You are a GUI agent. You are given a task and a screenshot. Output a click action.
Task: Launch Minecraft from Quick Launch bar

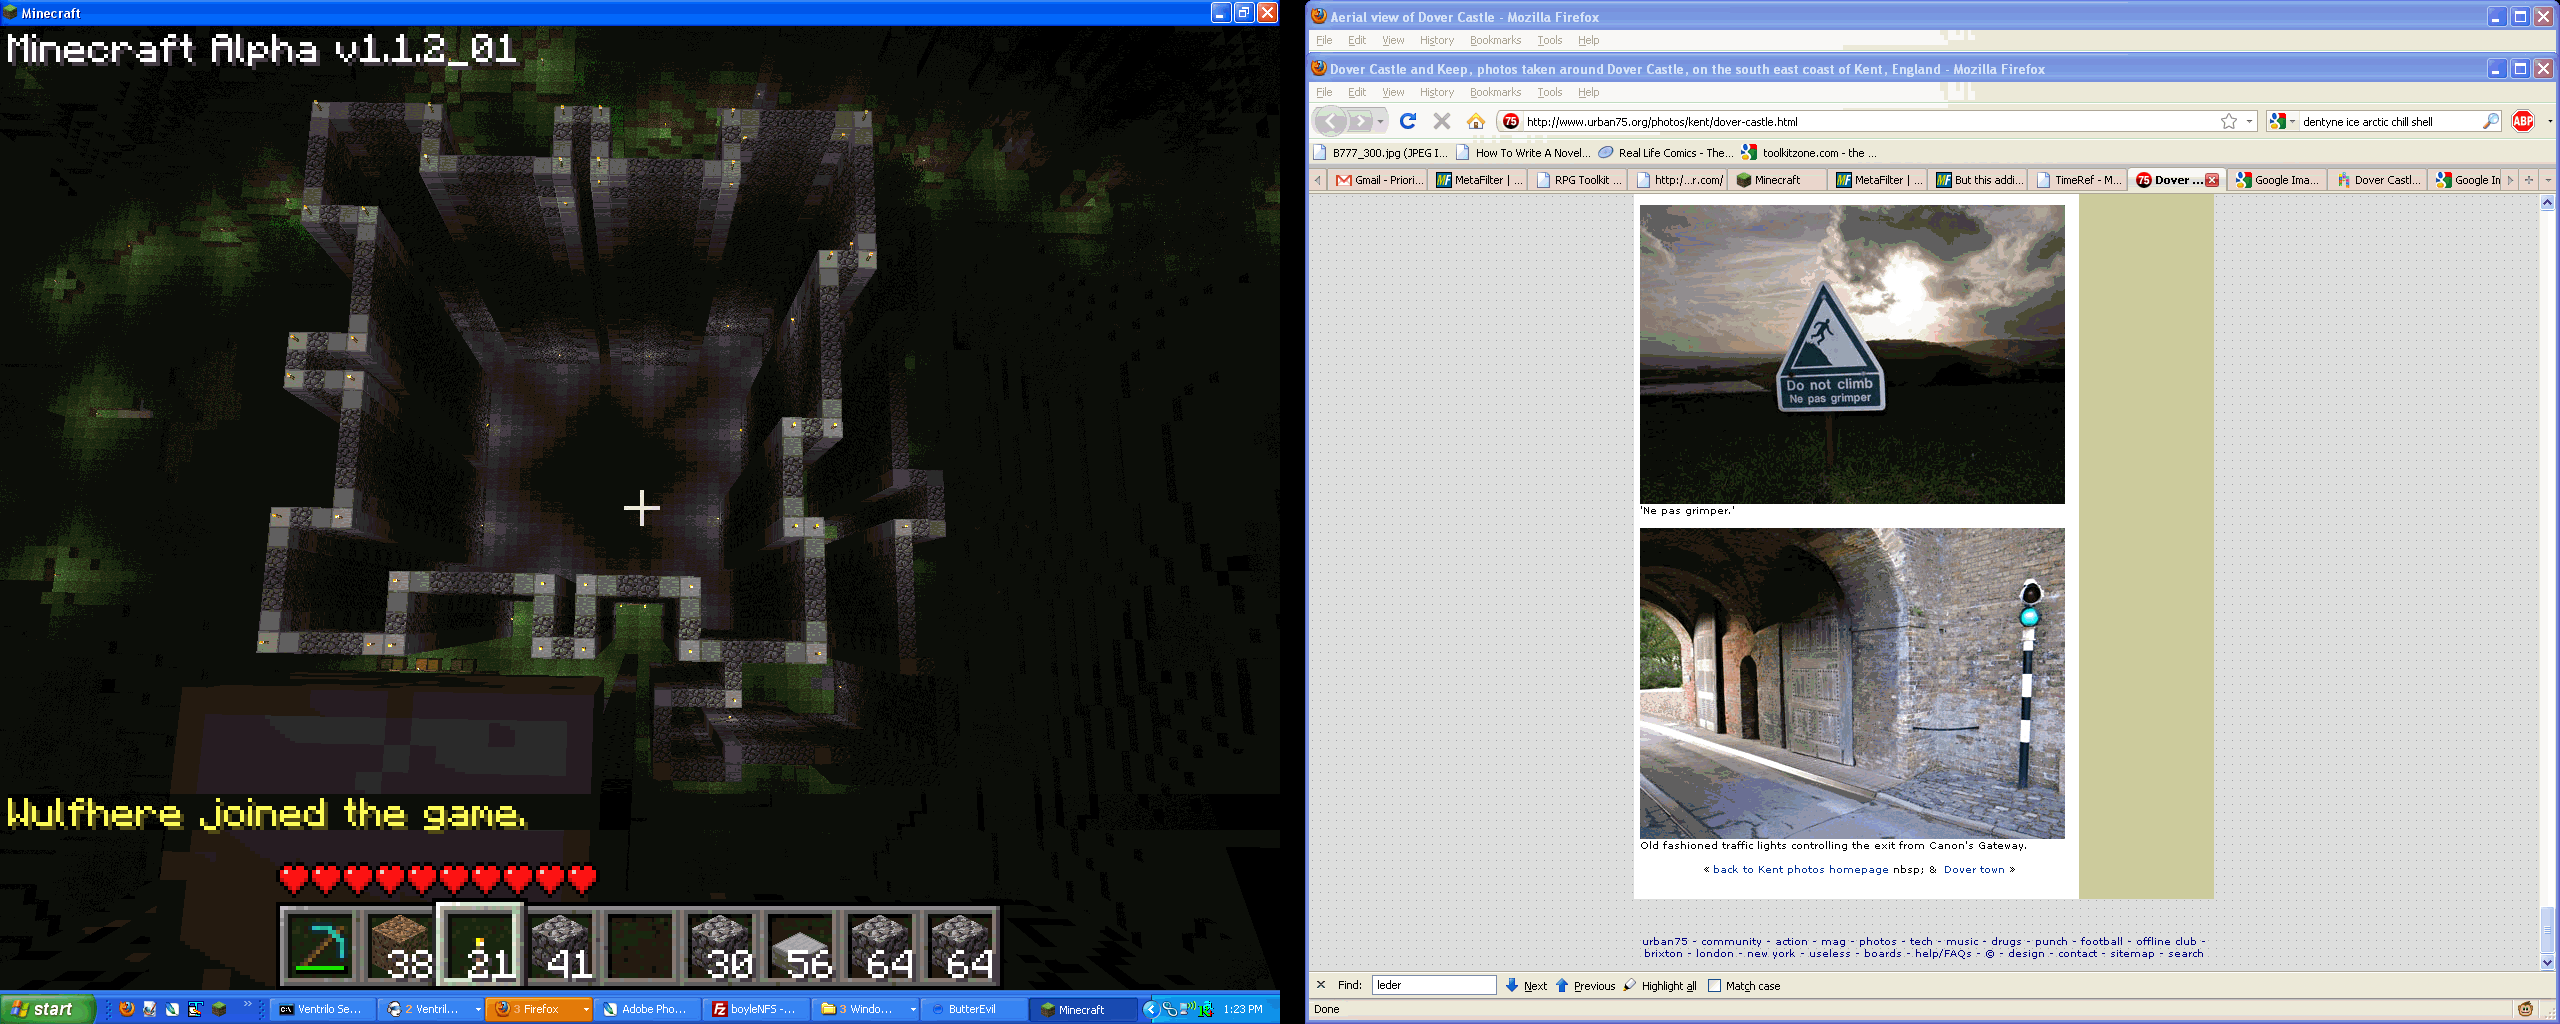tap(219, 1009)
